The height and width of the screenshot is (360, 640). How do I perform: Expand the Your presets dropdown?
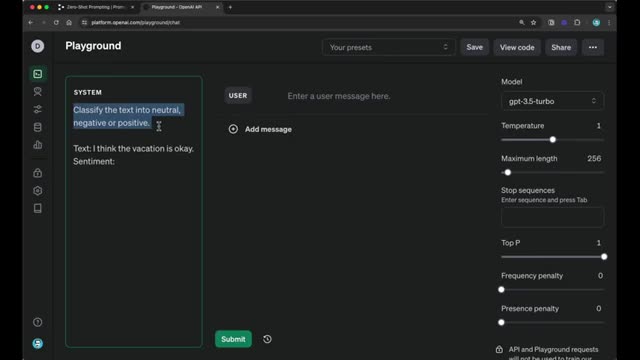pos(388,47)
